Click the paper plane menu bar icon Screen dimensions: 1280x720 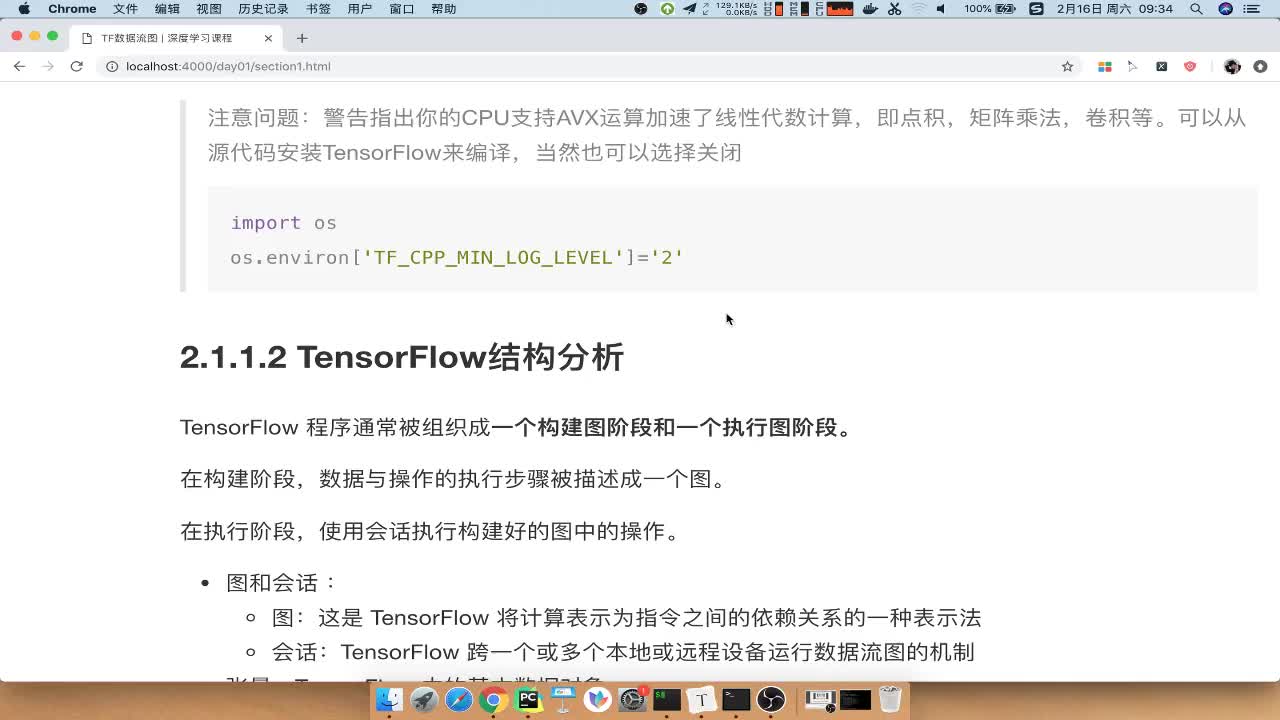click(x=690, y=9)
